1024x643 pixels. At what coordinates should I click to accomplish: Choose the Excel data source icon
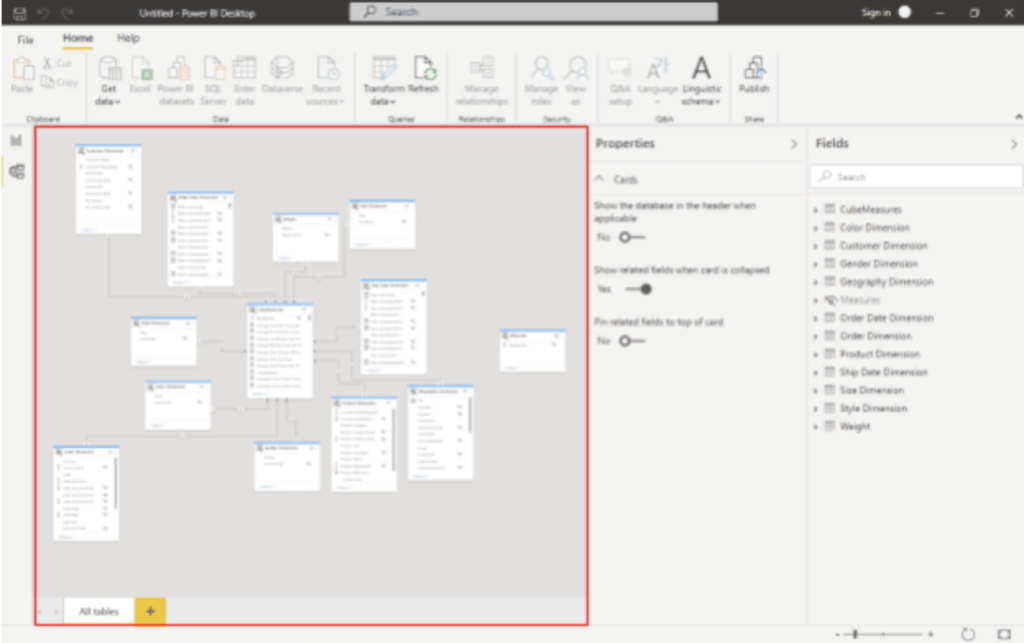pyautogui.click(x=141, y=68)
